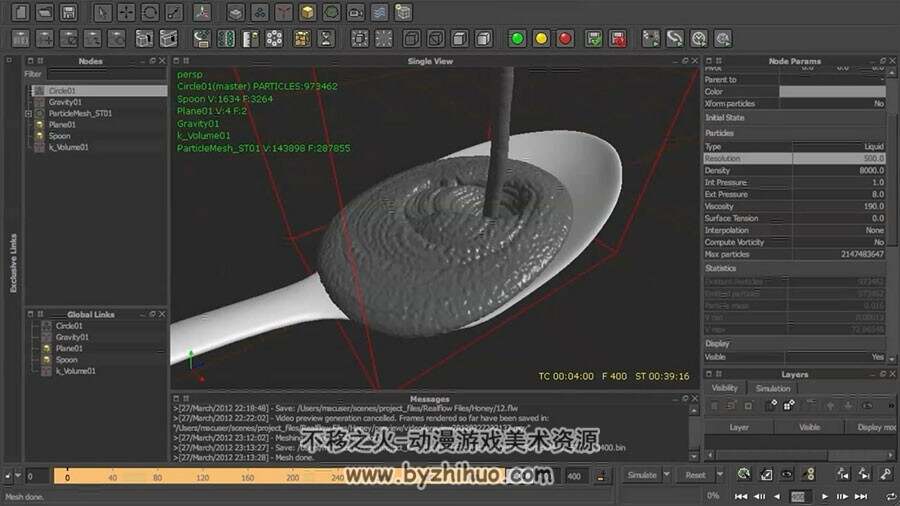900x506 pixels.
Task: Click the Save floppy disk icon
Action: click(68, 12)
